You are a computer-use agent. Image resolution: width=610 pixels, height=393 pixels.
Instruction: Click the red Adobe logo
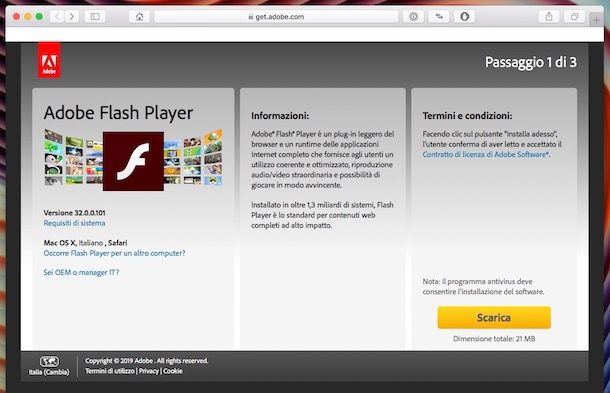point(49,60)
